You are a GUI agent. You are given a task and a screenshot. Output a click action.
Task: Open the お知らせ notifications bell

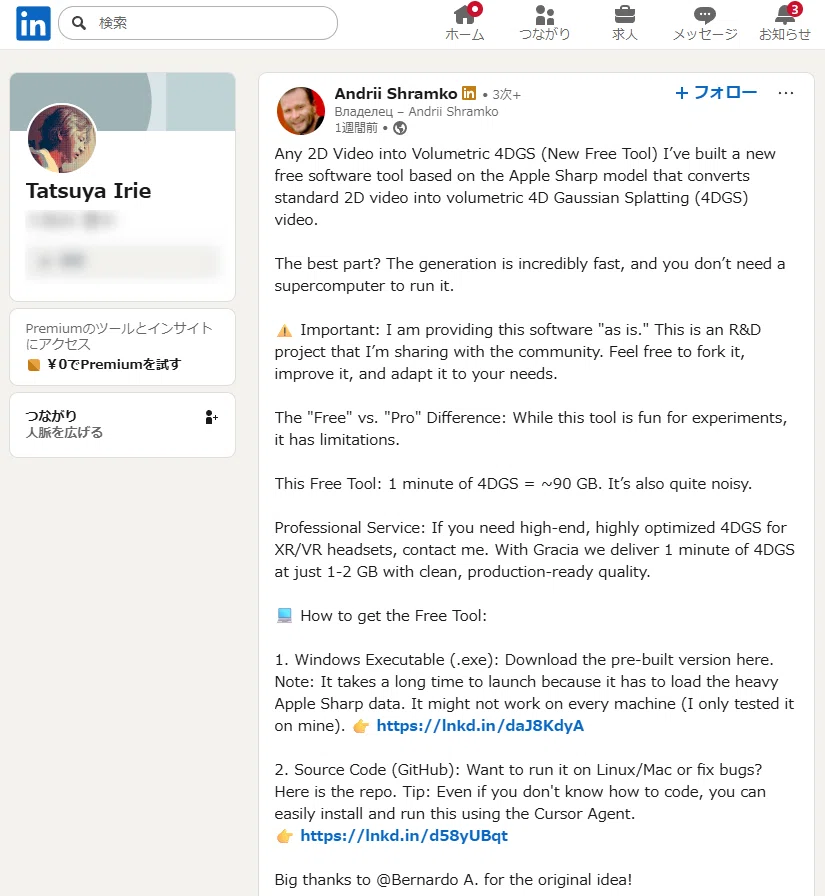coord(786,14)
